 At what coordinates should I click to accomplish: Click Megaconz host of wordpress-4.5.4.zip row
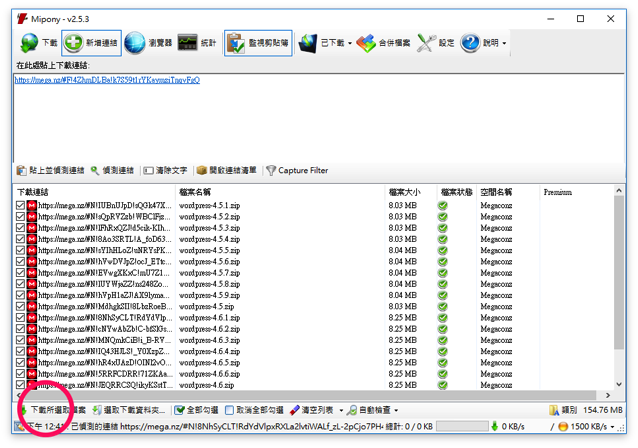(496, 239)
